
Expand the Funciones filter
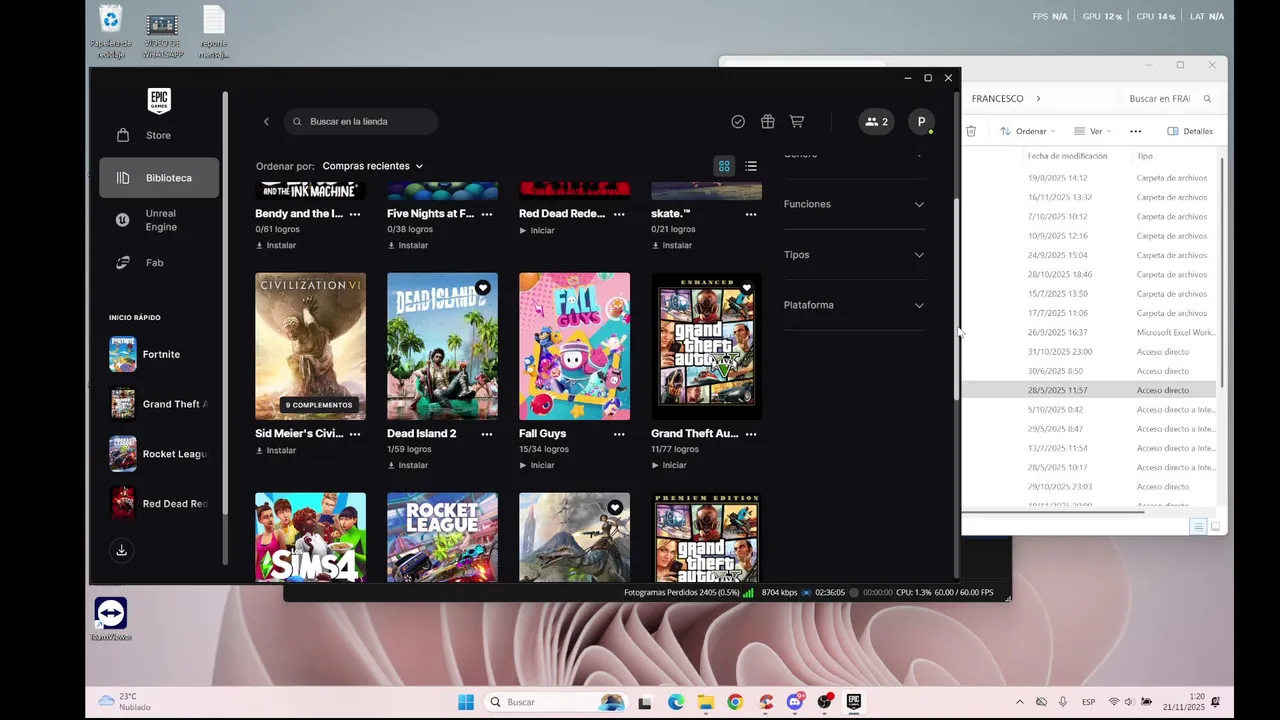[x=854, y=204]
